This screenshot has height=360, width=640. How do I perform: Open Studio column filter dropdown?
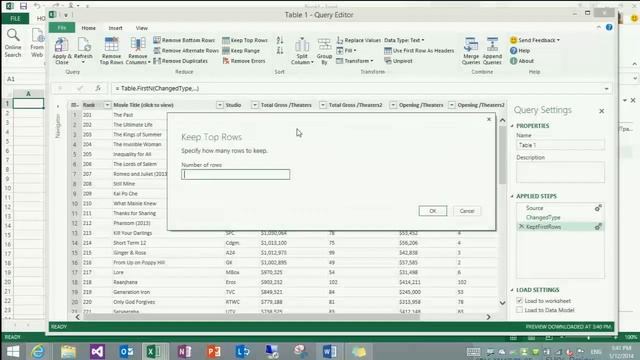click(255, 105)
